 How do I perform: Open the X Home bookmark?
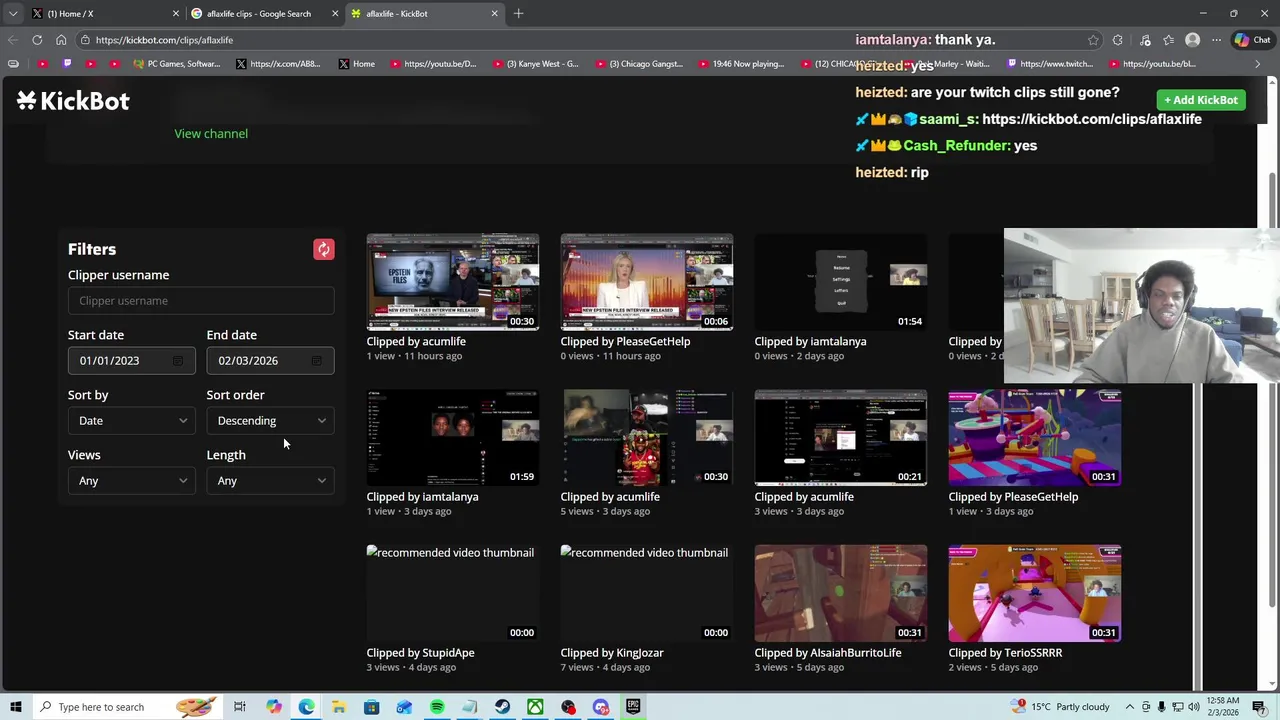(x=356, y=64)
